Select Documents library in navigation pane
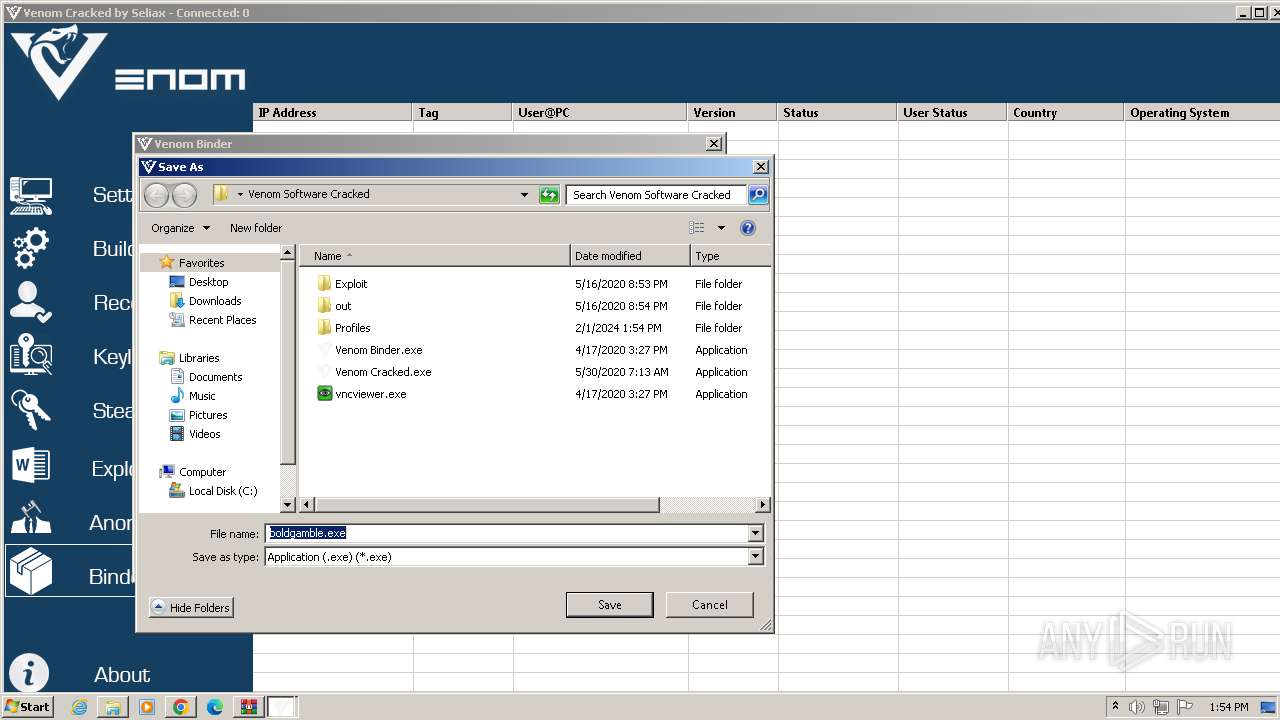The image size is (1280, 720). (215, 377)
